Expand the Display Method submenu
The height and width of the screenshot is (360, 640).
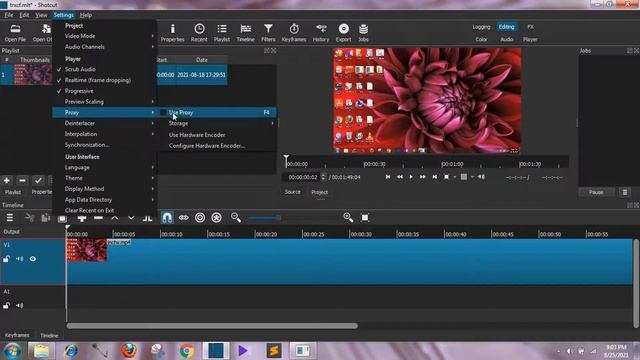coord(104,189)
